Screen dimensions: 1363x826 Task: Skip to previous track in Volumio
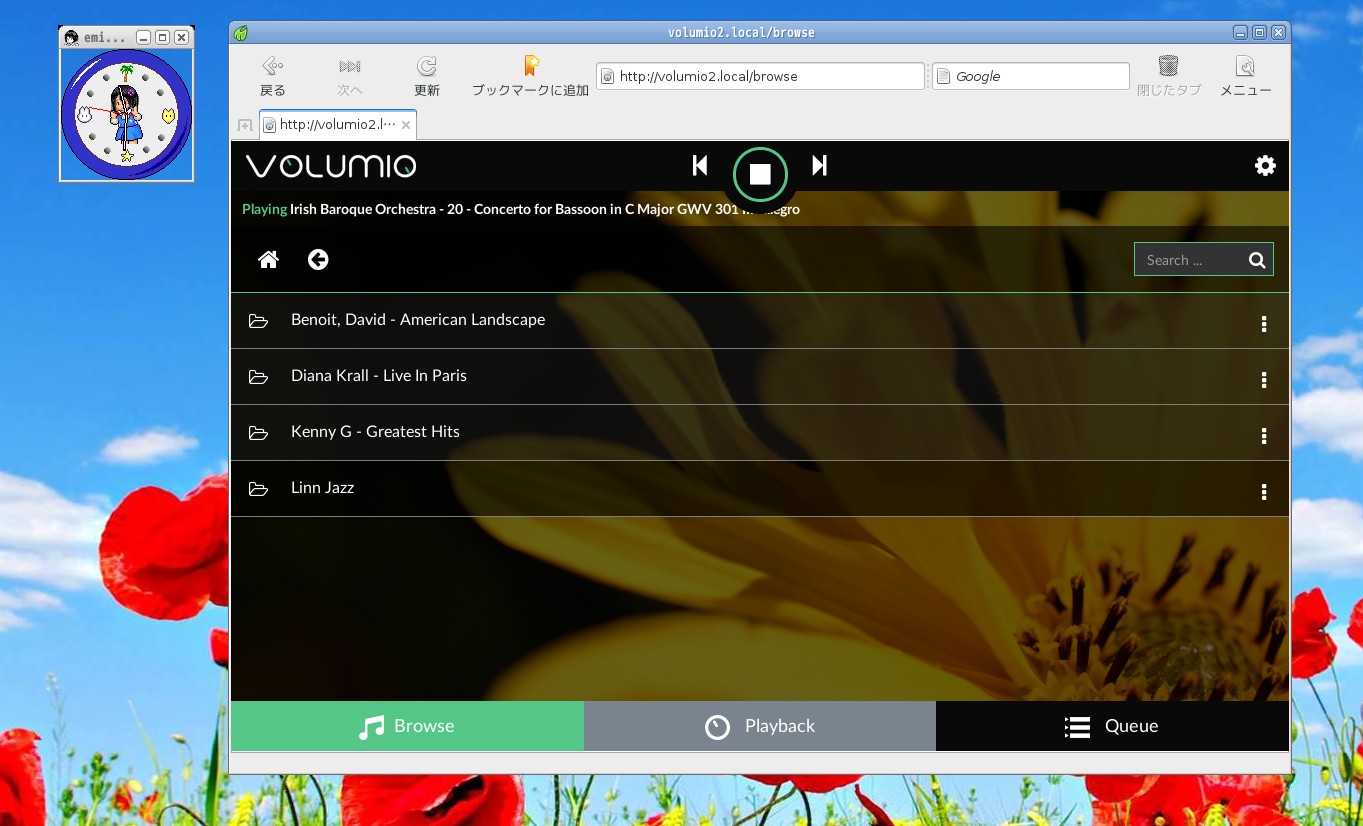point(700,166)
